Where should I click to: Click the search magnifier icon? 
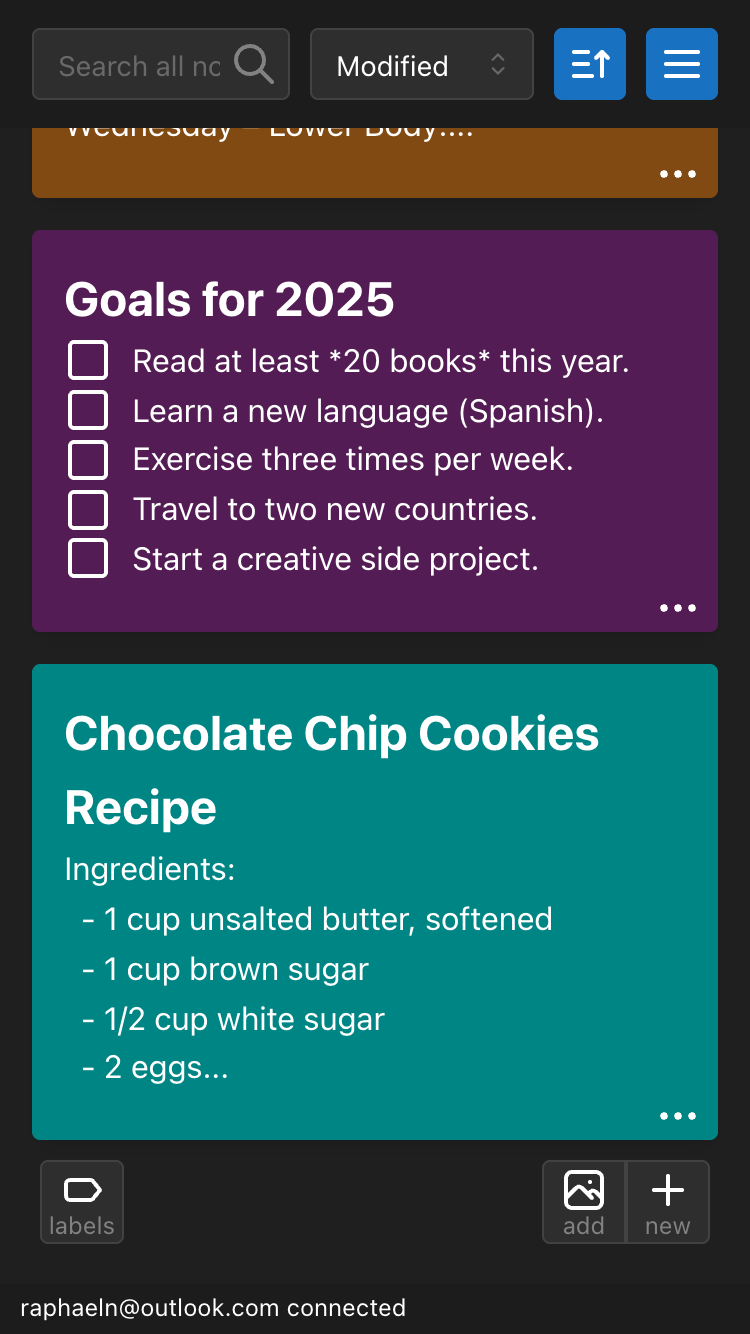(x=254, y=65)
